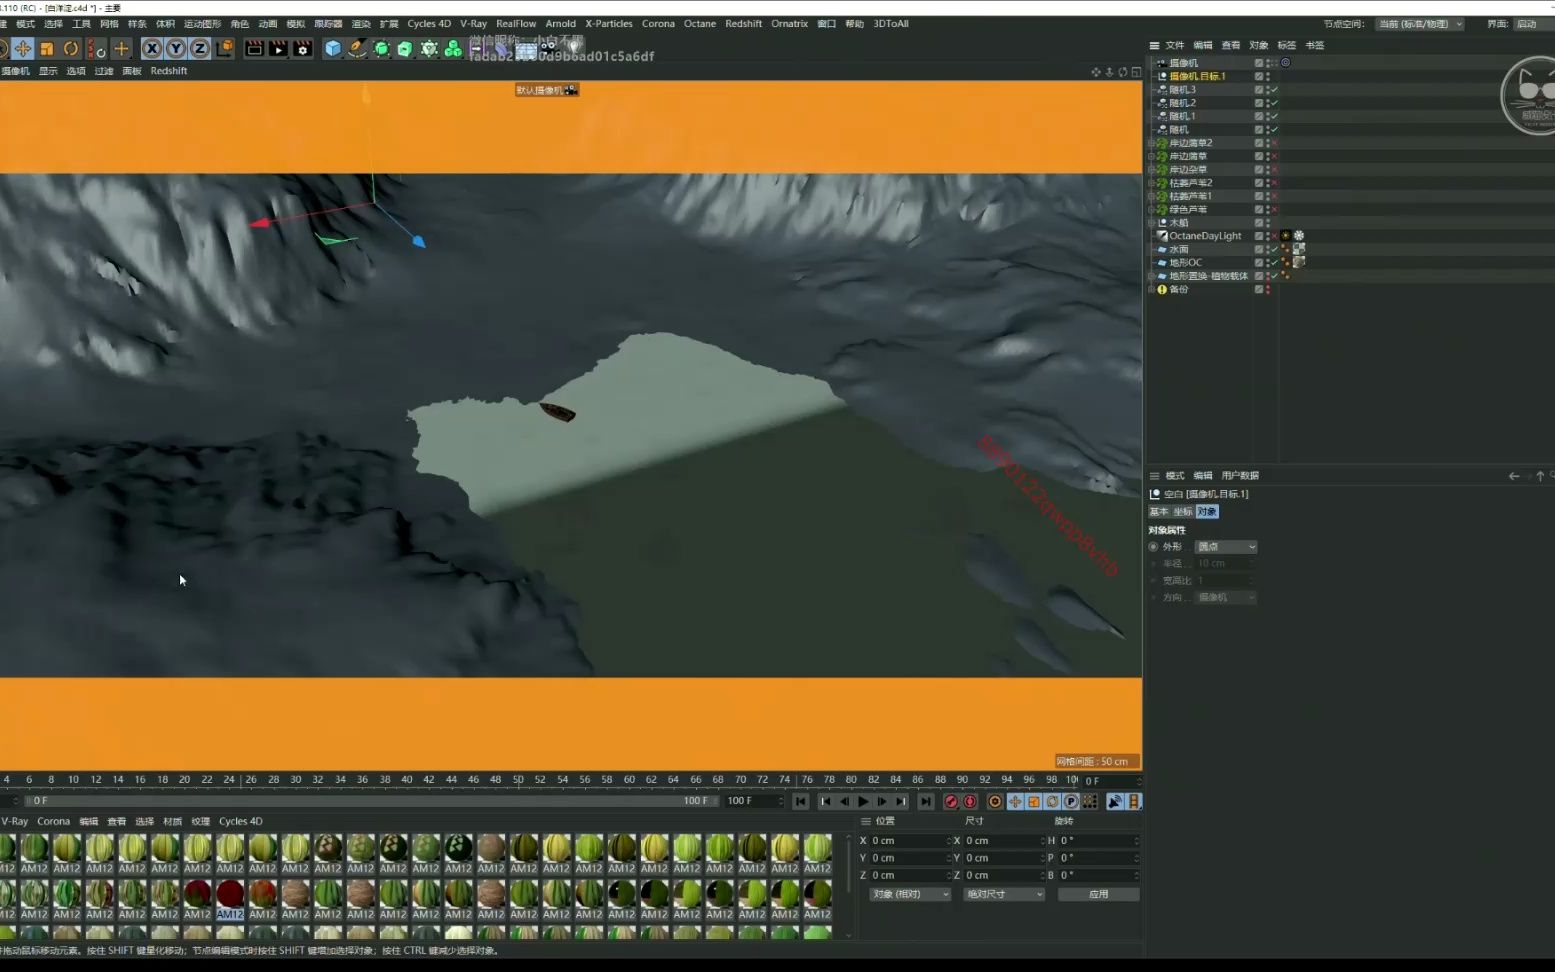Click the coordinate system icon

[x=225, y=48]
